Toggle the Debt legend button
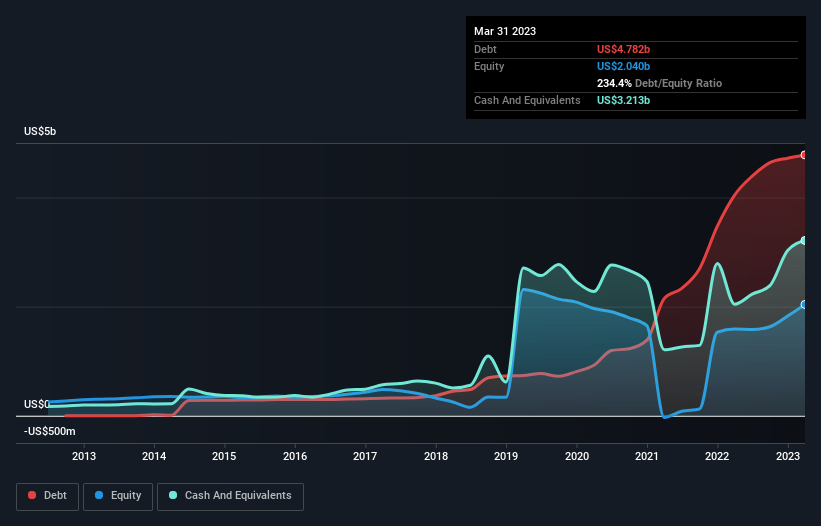Screen dimensions: 821x526 (x=48, y=496)
